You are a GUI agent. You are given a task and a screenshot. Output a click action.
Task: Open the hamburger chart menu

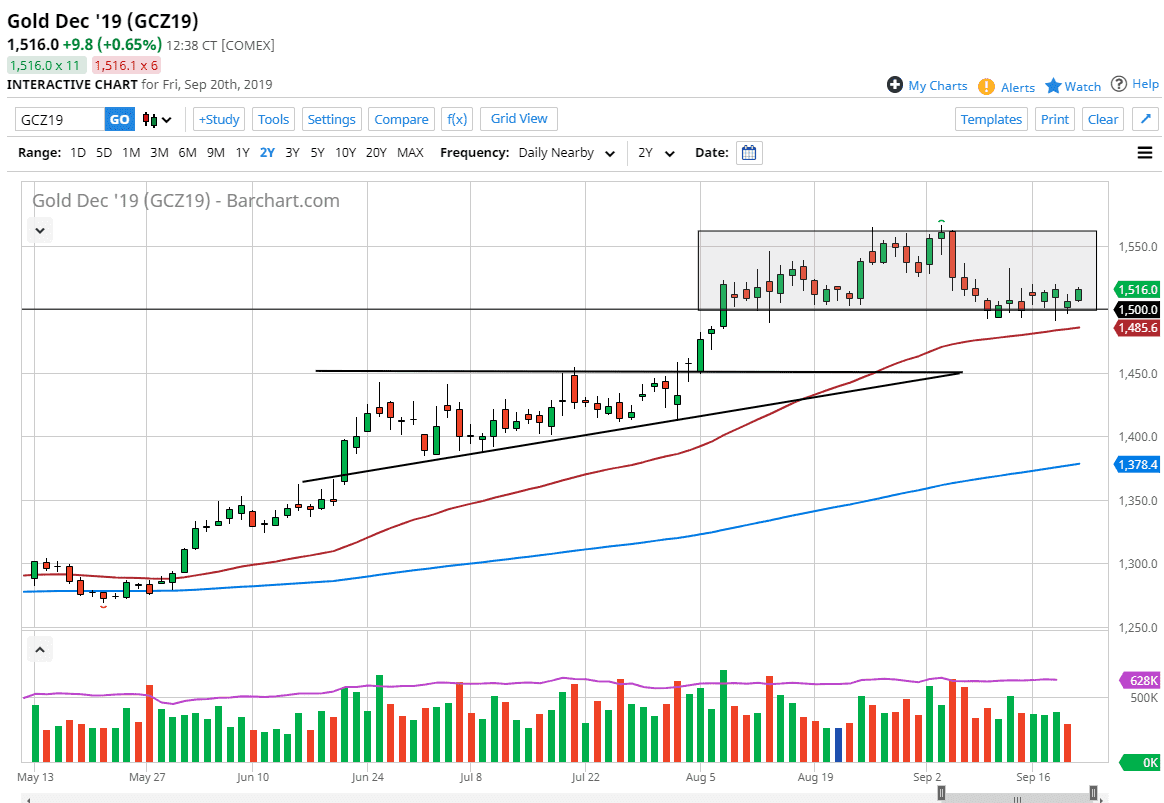(x=1145, y=153)
